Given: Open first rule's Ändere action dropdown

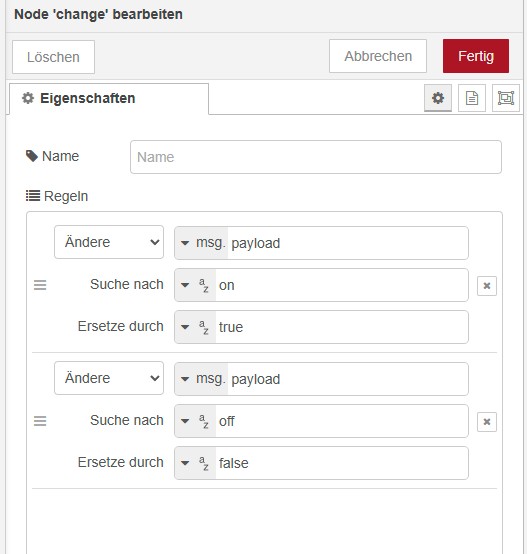Looking at the screenshot, I should click(x=109, y=242).
